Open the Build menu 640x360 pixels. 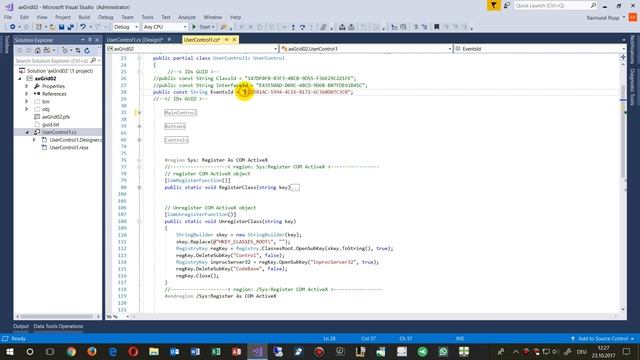click(84, 17)
